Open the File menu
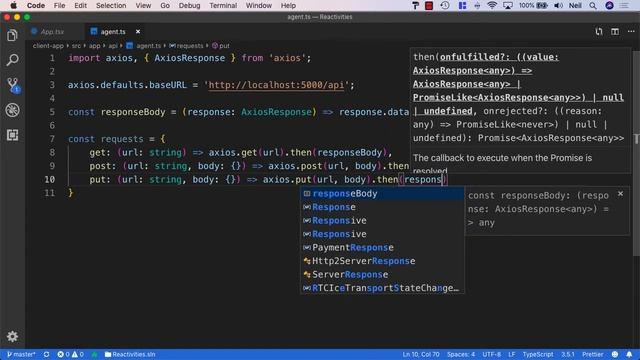Image resolution: width=640 pixels, height=360 pixels. click(59, 5)
